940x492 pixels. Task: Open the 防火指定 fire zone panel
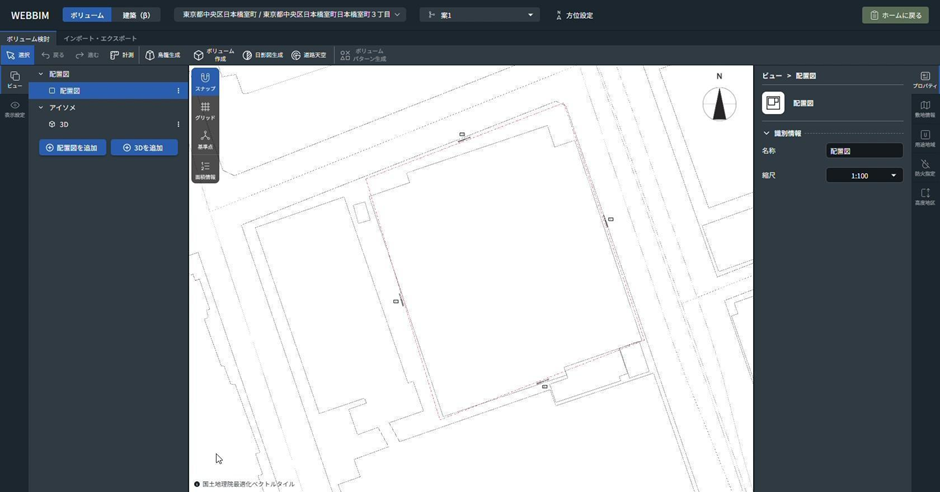[925, 167]
